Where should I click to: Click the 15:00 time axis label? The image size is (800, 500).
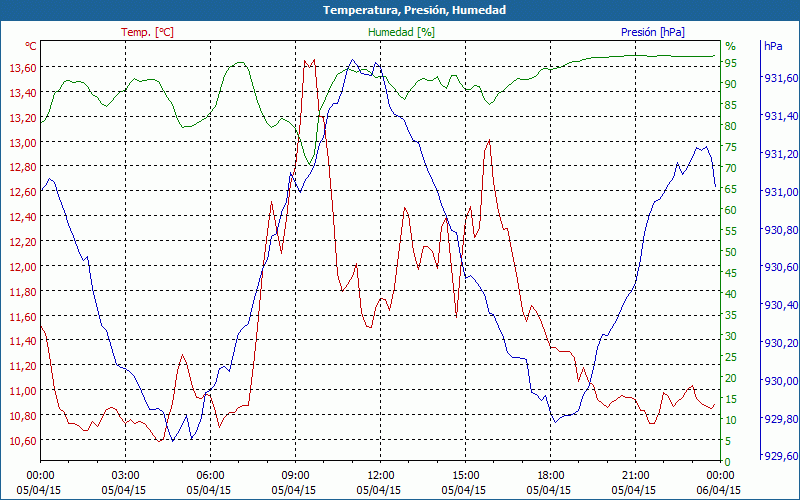[x=465, y=476]
